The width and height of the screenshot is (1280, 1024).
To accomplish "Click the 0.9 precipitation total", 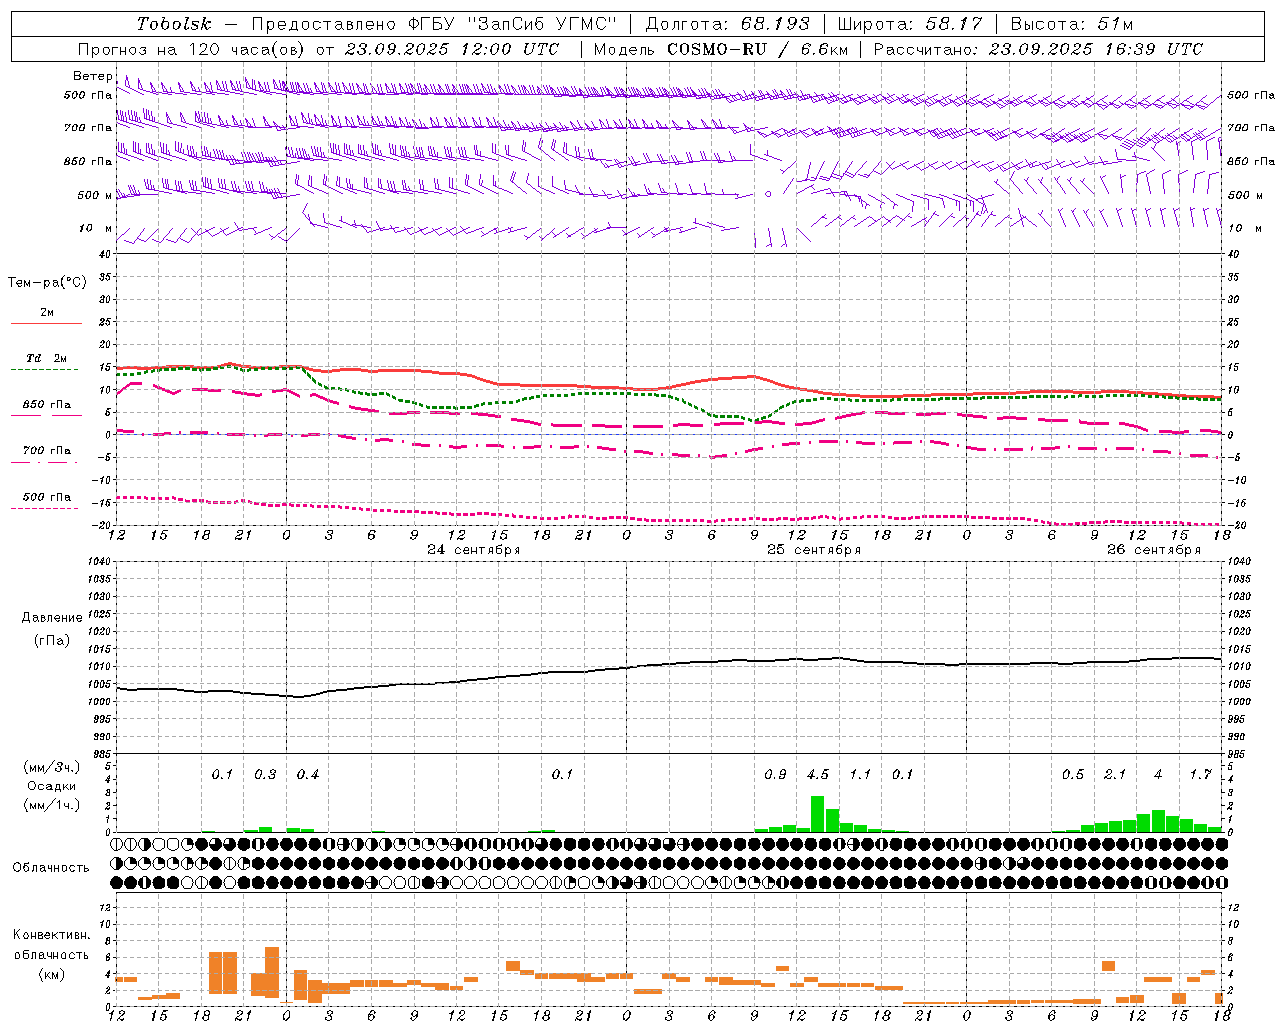I will point(775,774).
